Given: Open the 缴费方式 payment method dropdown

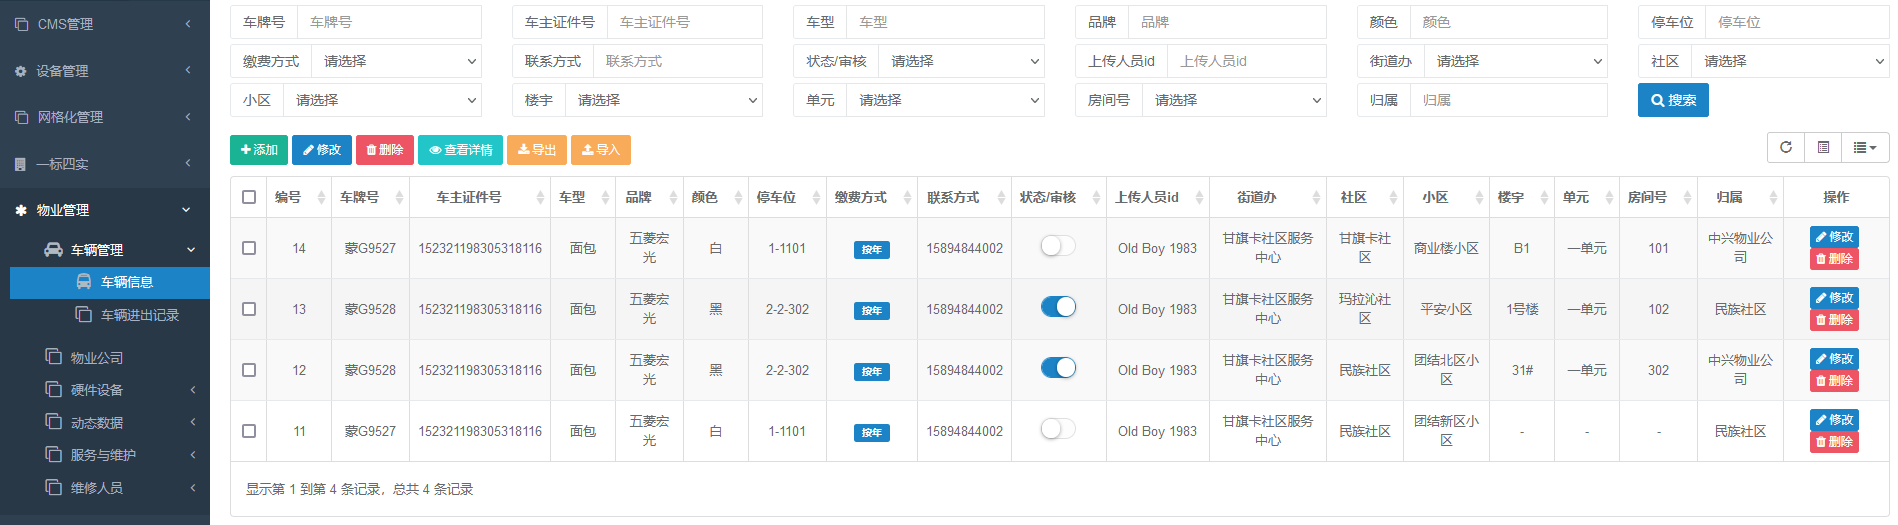Looking at the screenshot, I should click(396, 61).
